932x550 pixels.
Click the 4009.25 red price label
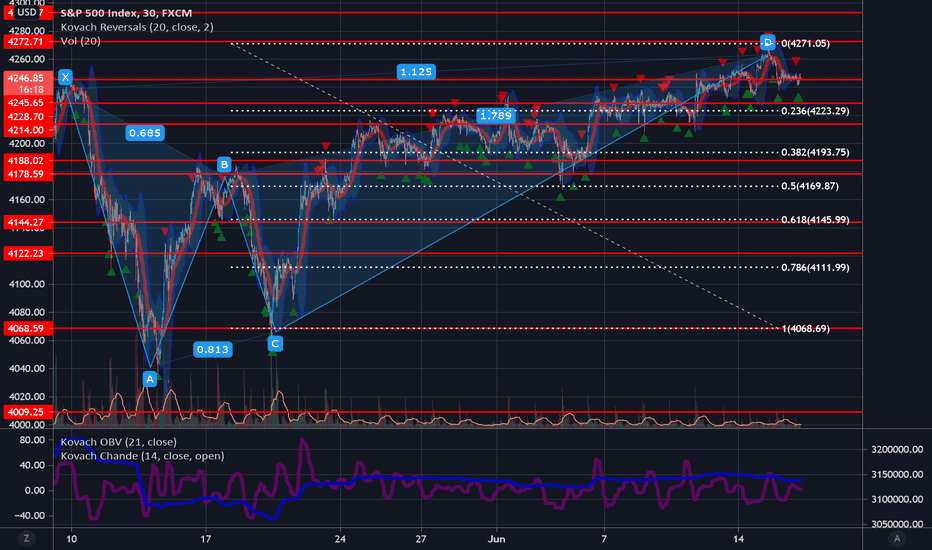point(28,412)
